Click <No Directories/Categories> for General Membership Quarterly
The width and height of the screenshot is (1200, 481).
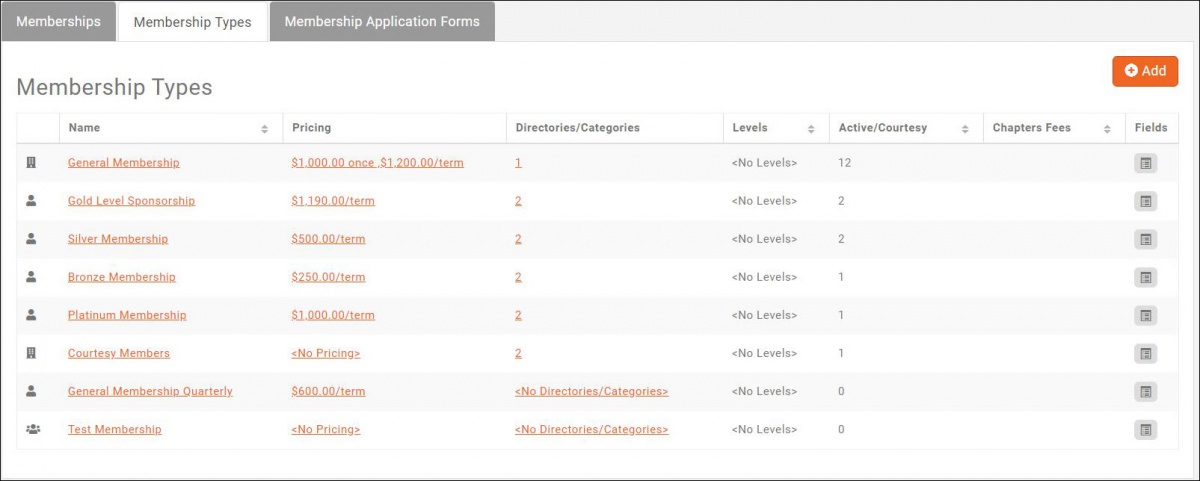coord(591,390)
